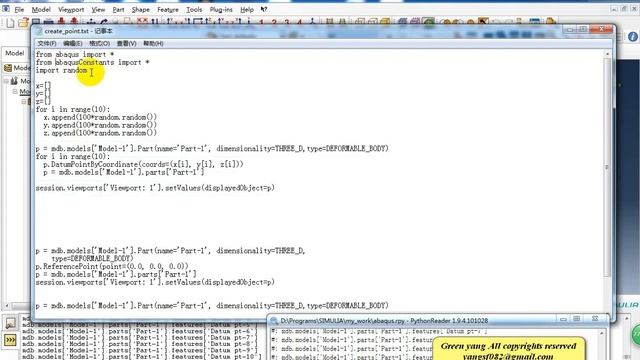The height and width of the screenshot is (360, 640).
Task: Restore the Abaqus main window
Action: (624, 8)
